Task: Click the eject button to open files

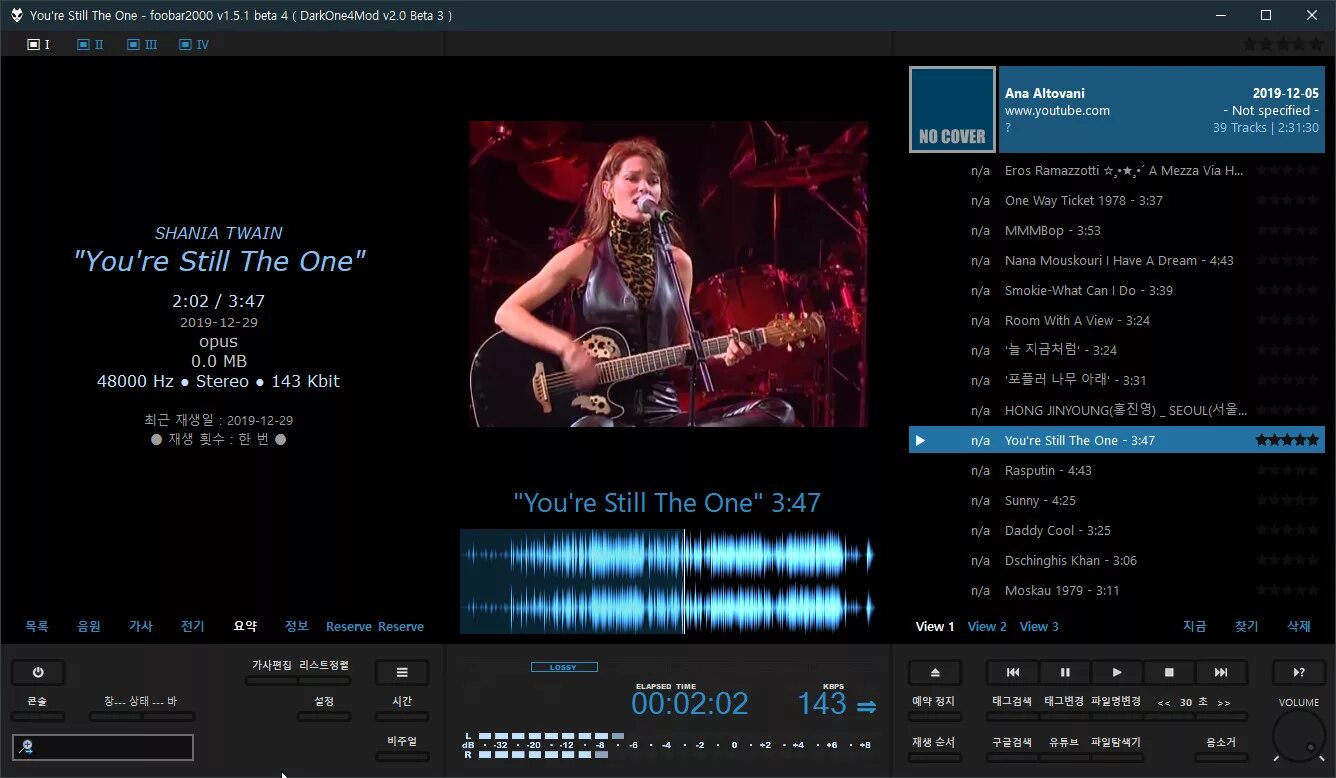Action: 935,673
